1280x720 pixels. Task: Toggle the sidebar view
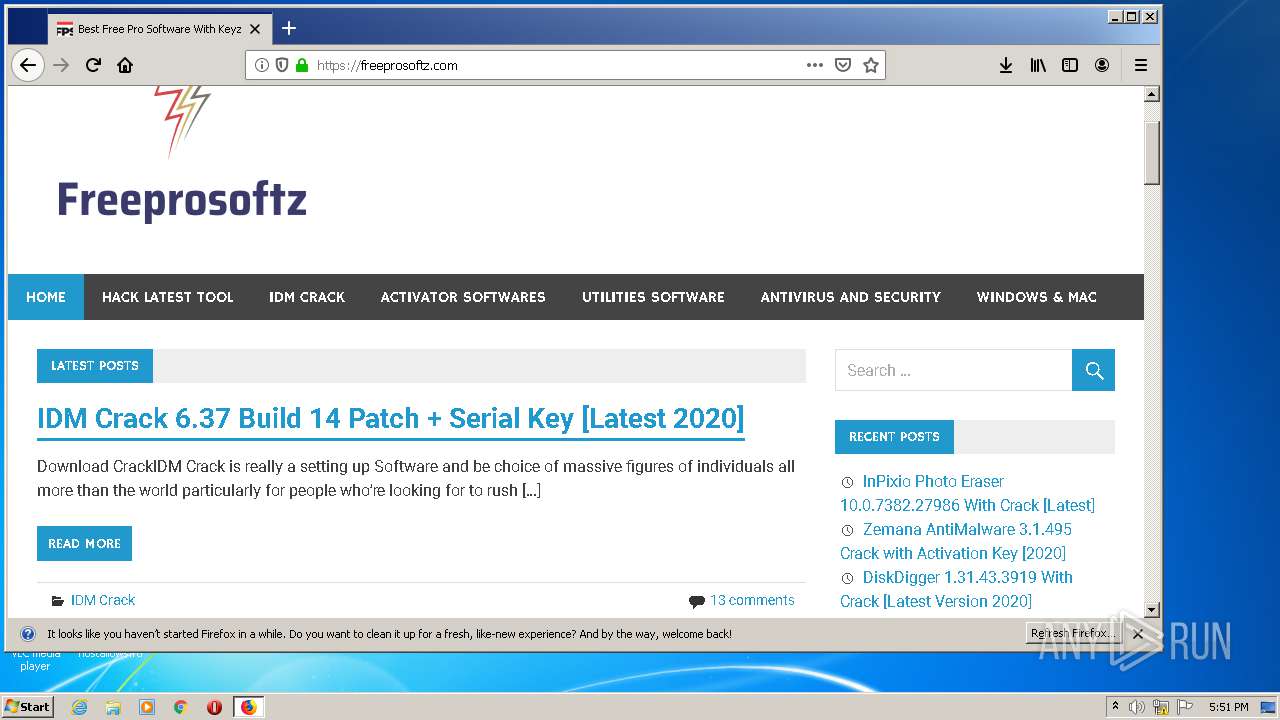(x=1070, y=65)
